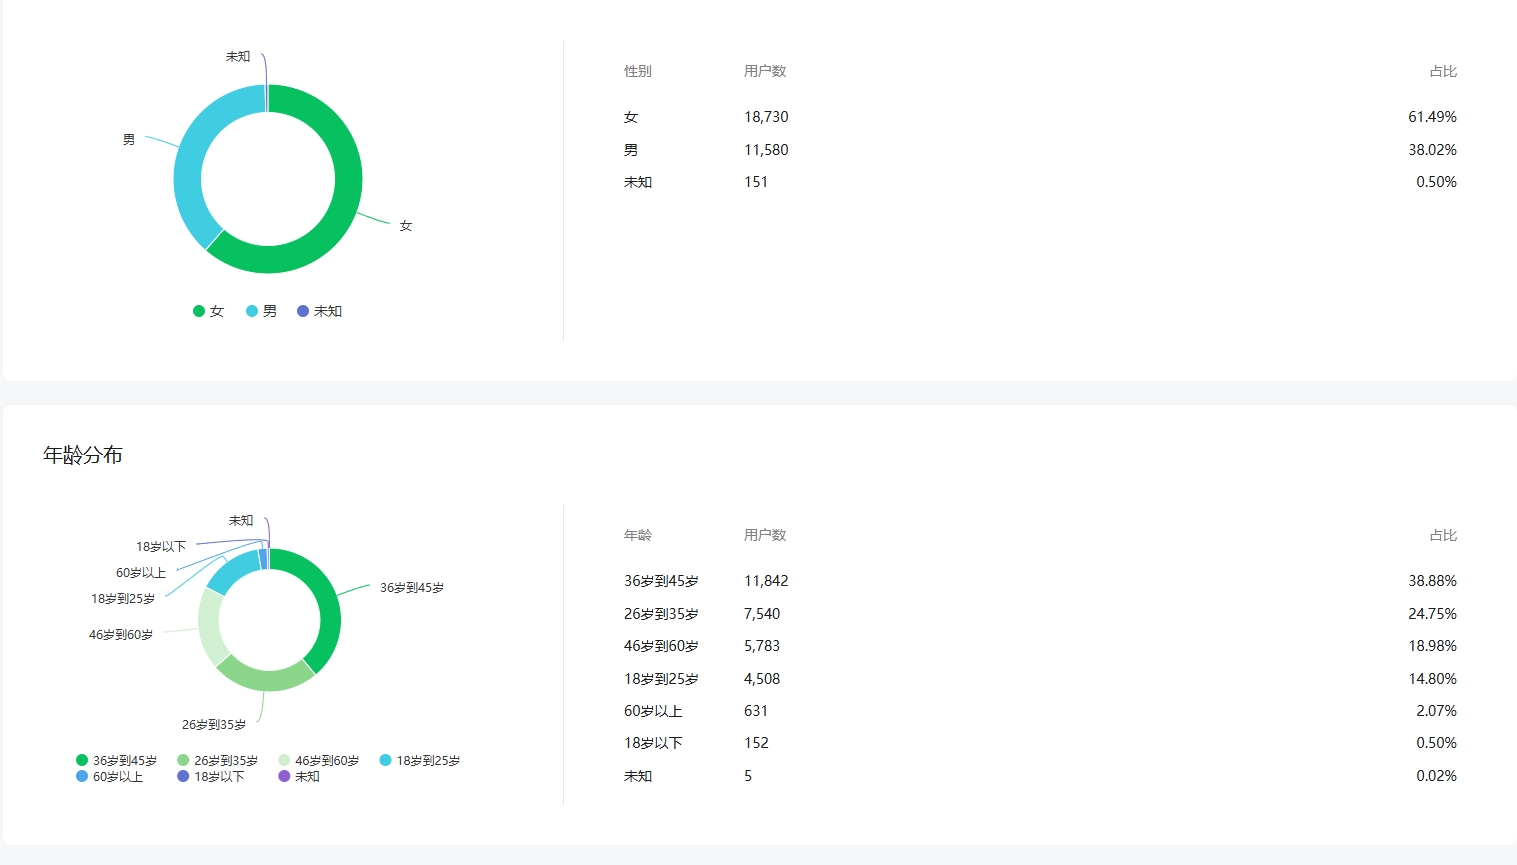Click the 18岁到25岁 legend color dot
This screenshot has width=1517, height=865.
tap(386, 761)
